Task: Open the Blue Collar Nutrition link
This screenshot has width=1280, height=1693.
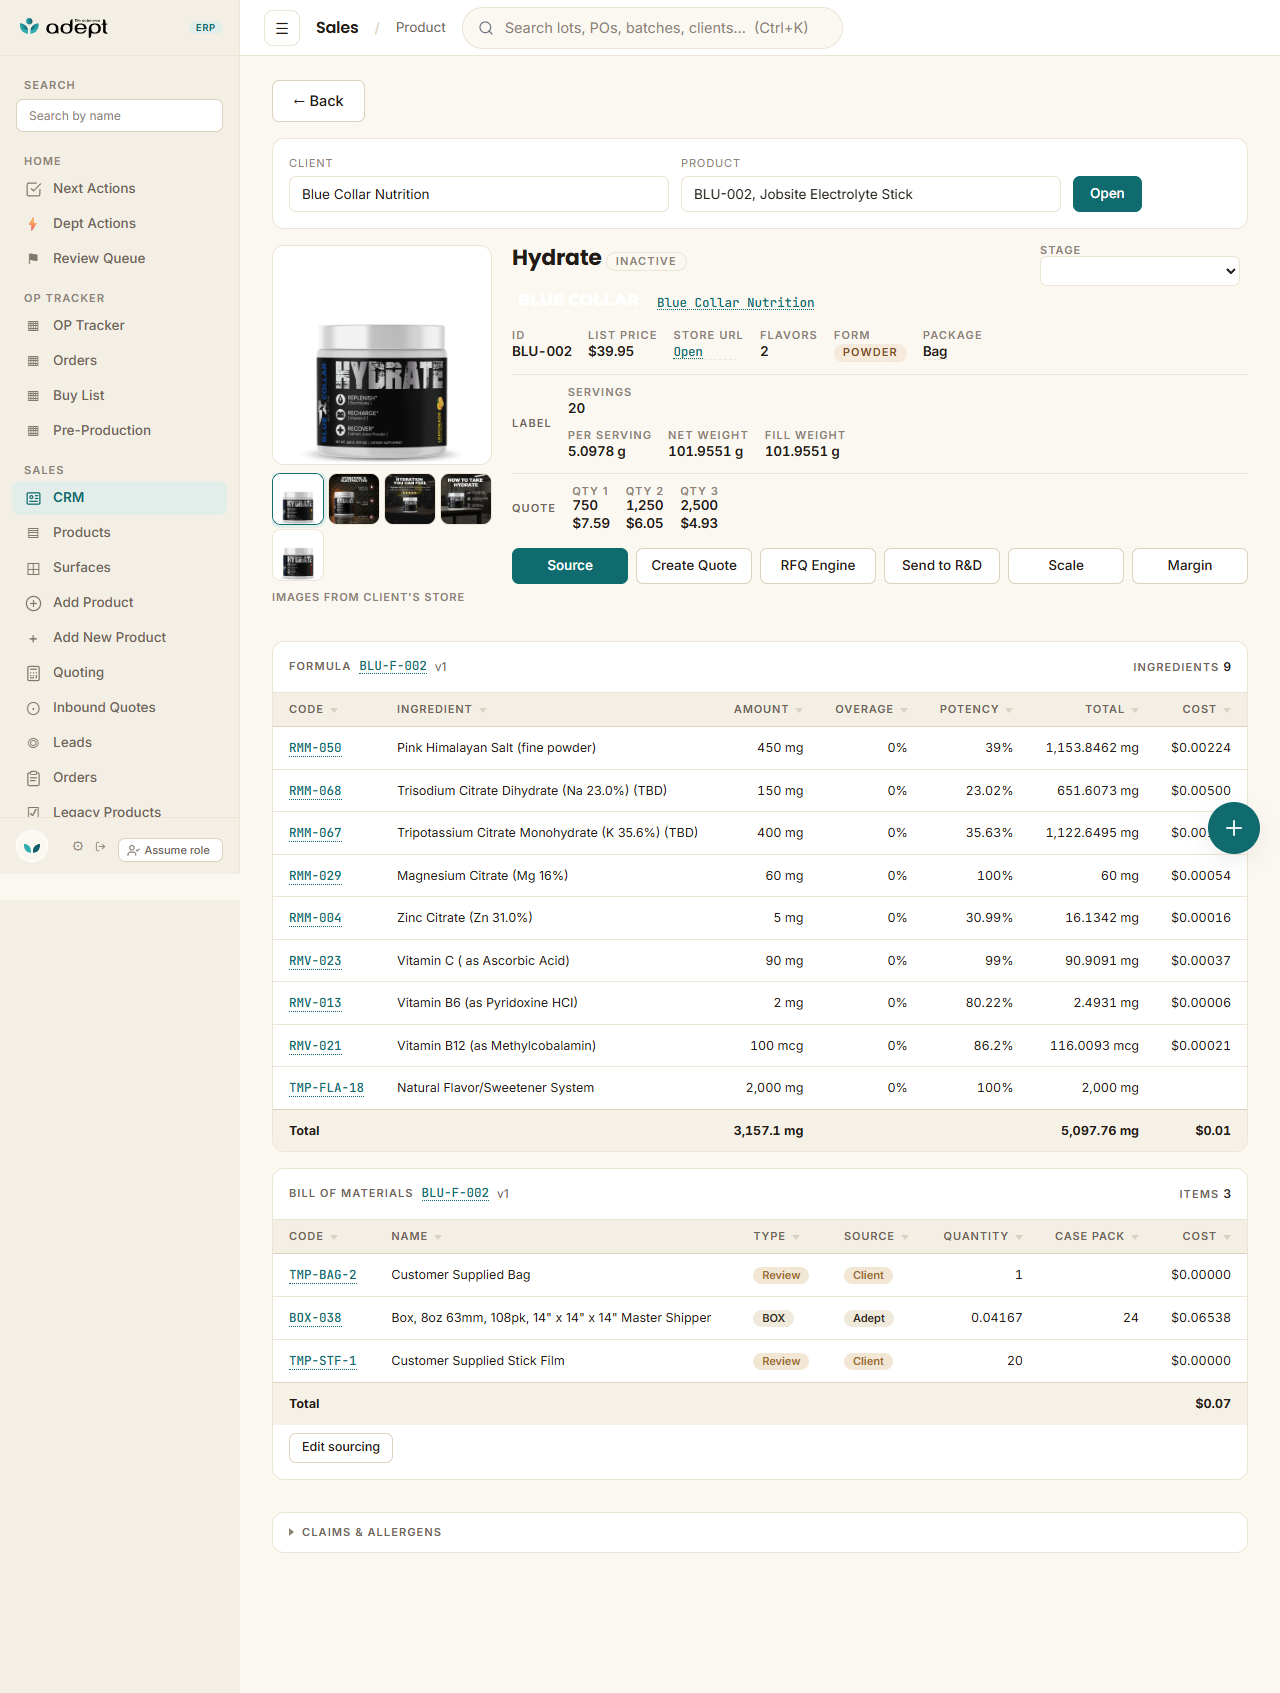Action: 736,303
